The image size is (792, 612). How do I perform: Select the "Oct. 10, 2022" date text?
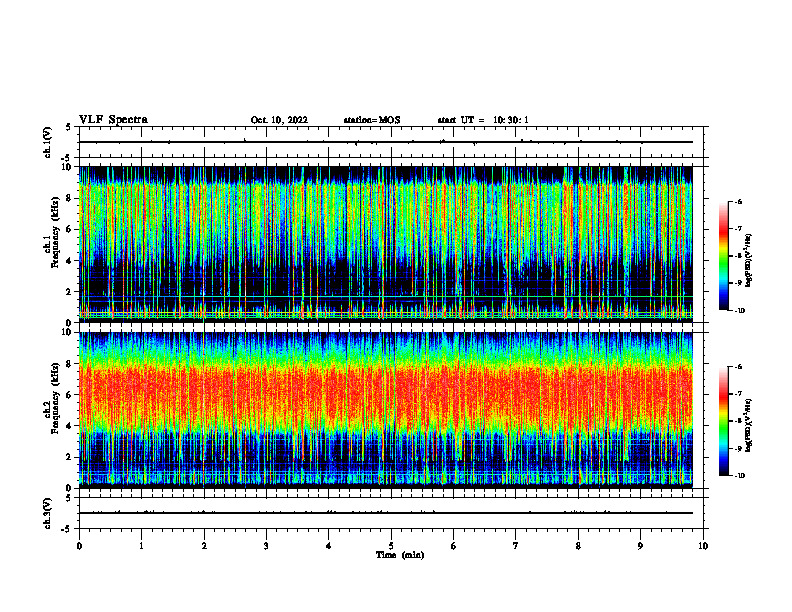coord(279,120)
